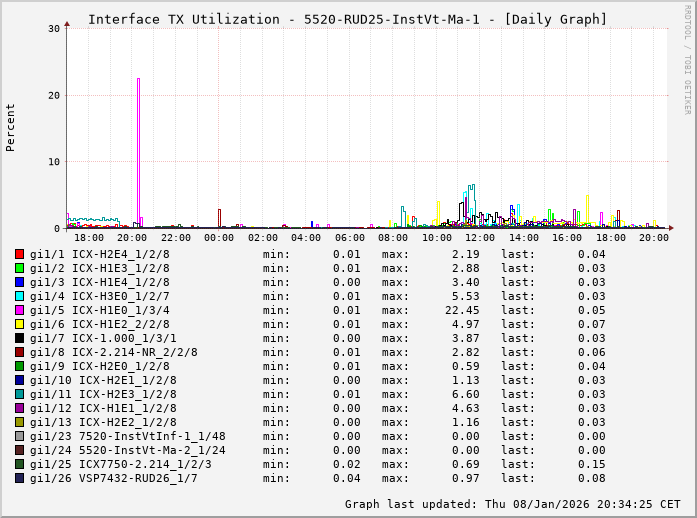Select the label gi1/9 ICX-H2E0_1/2/8
The image size is (697, 518).
click(100, 366)
